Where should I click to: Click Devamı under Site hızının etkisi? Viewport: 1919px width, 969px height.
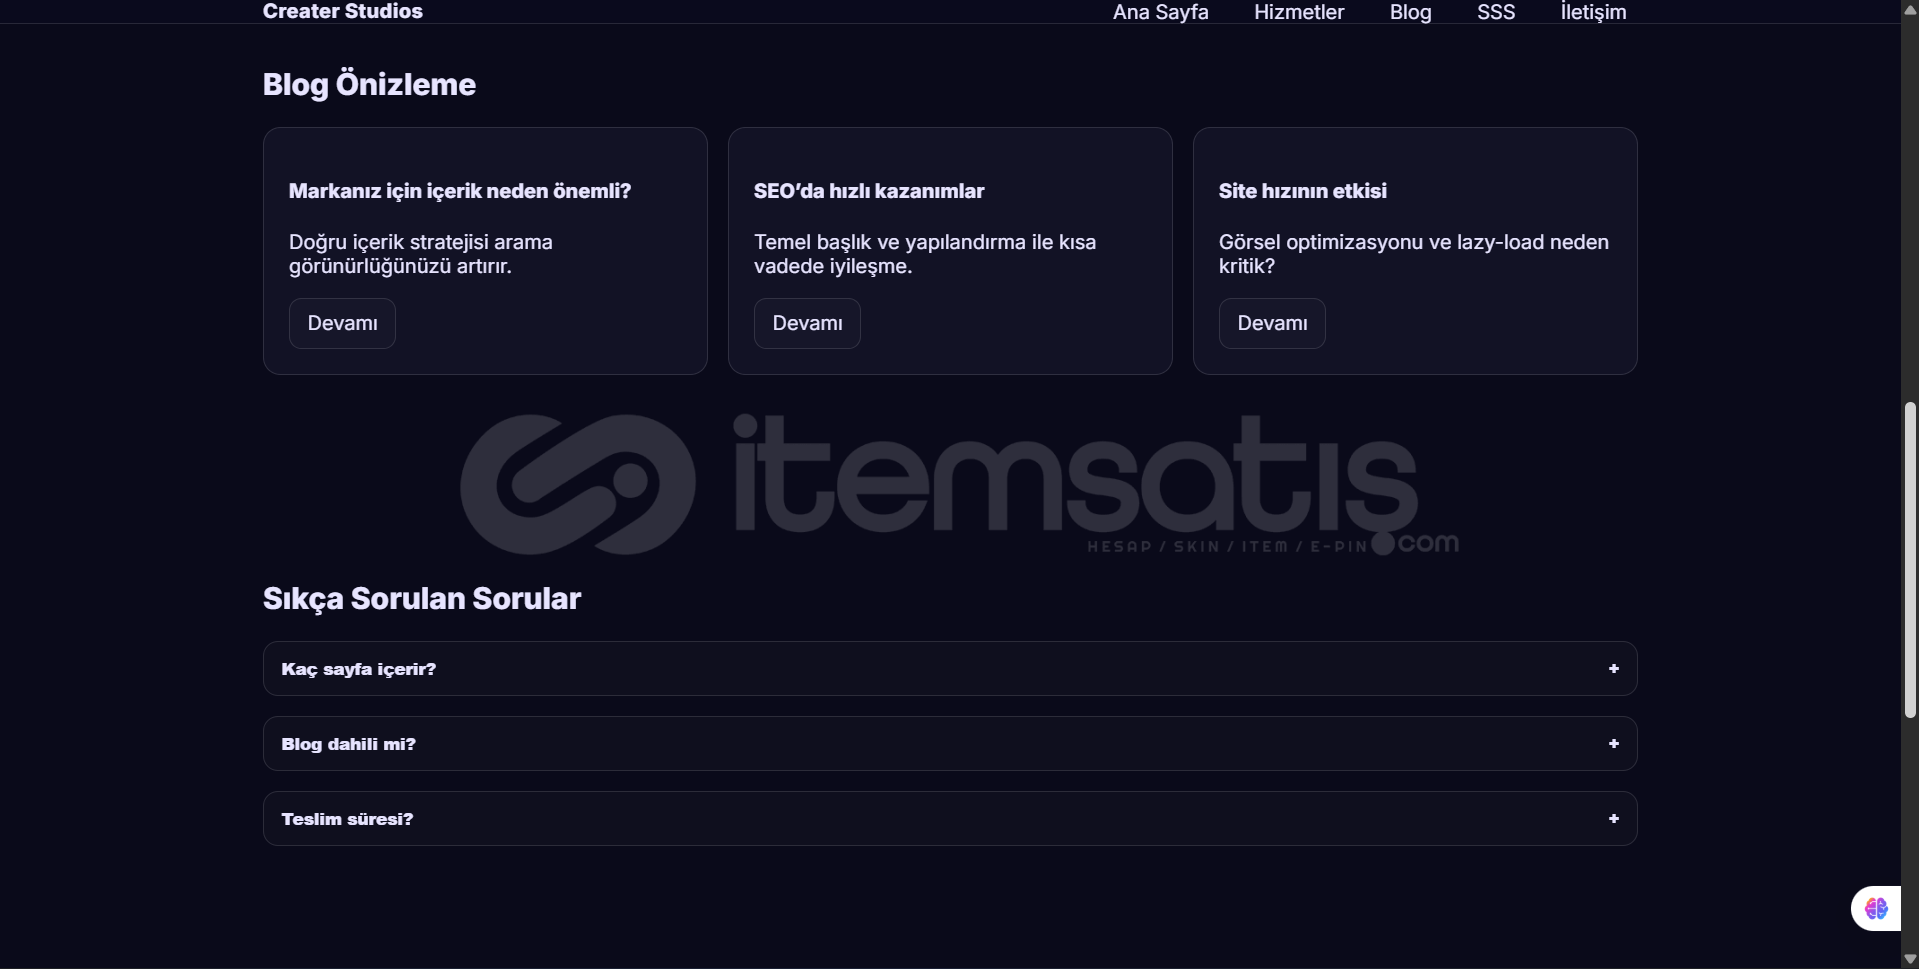1272,323
